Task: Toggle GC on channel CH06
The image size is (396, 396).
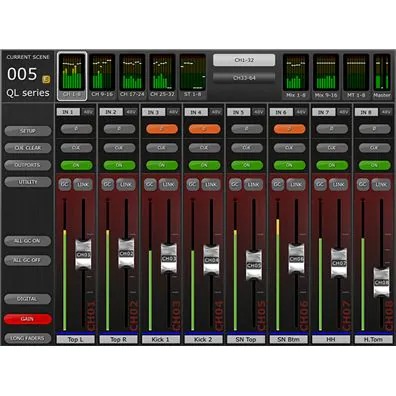Action: point(278,184)
